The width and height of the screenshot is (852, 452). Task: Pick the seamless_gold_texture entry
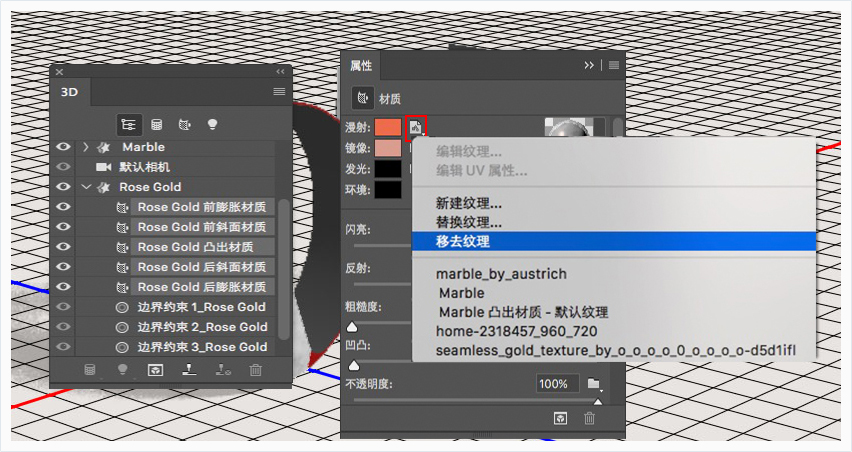coord(614,350)
